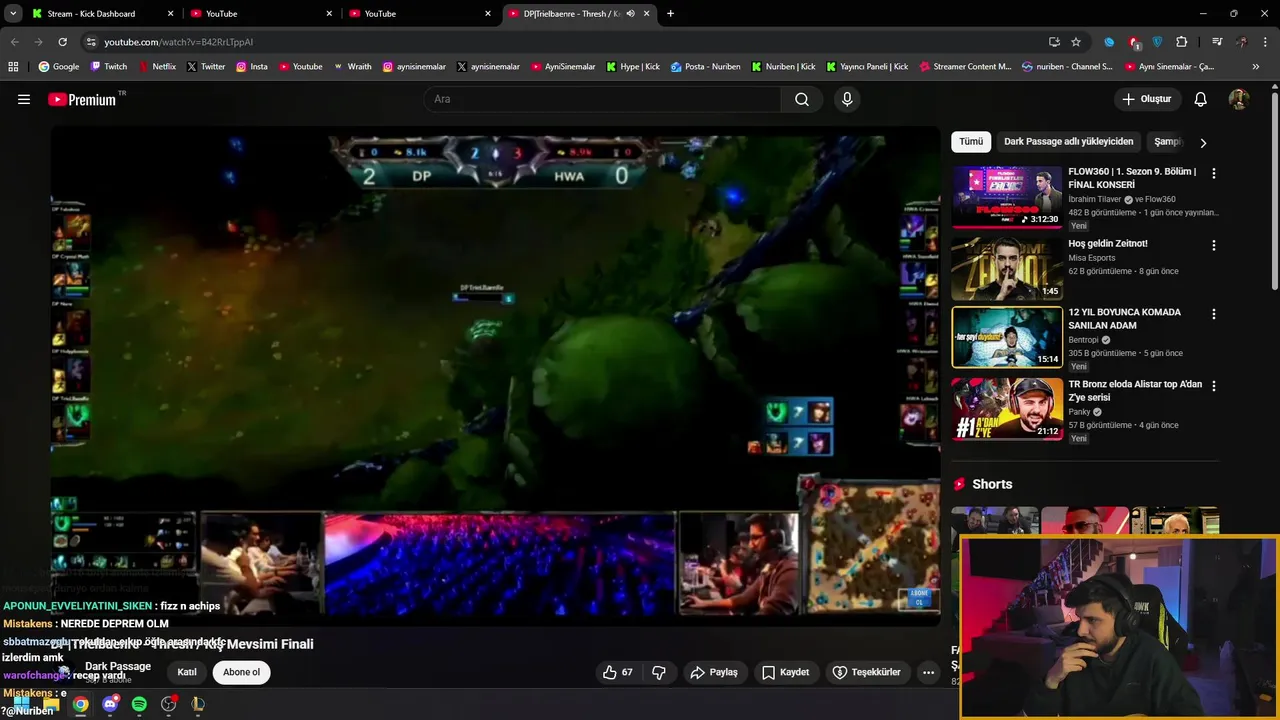Click the Oluştur create button
This screenshot has height=720, width=1280.
point(1147,99)
